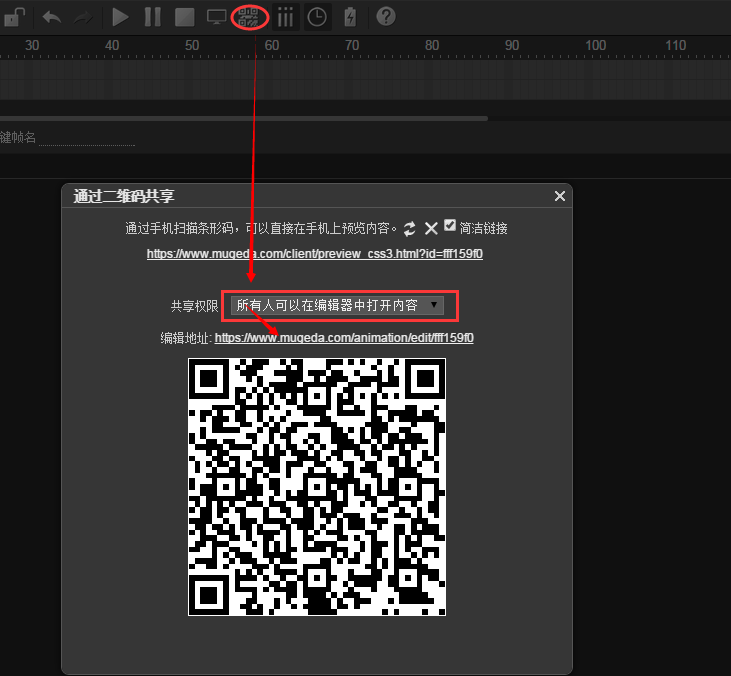The image size is (731, 676).
Task: Open help with the question mark icon
Action: coord(386,17)
